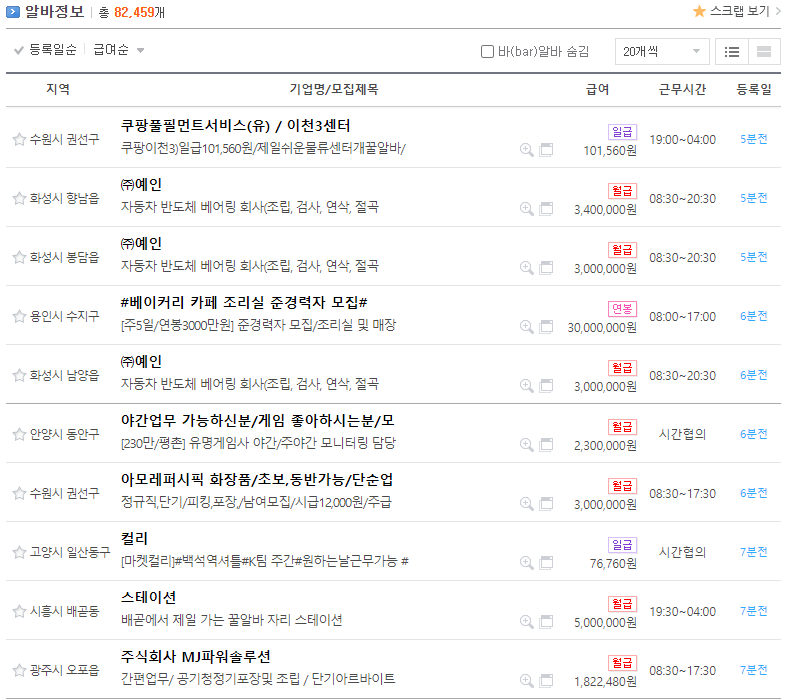Open magnifier preview for ㈜예인 봉담읍 listing
The image size is (785, 700).
pos(527,268)
